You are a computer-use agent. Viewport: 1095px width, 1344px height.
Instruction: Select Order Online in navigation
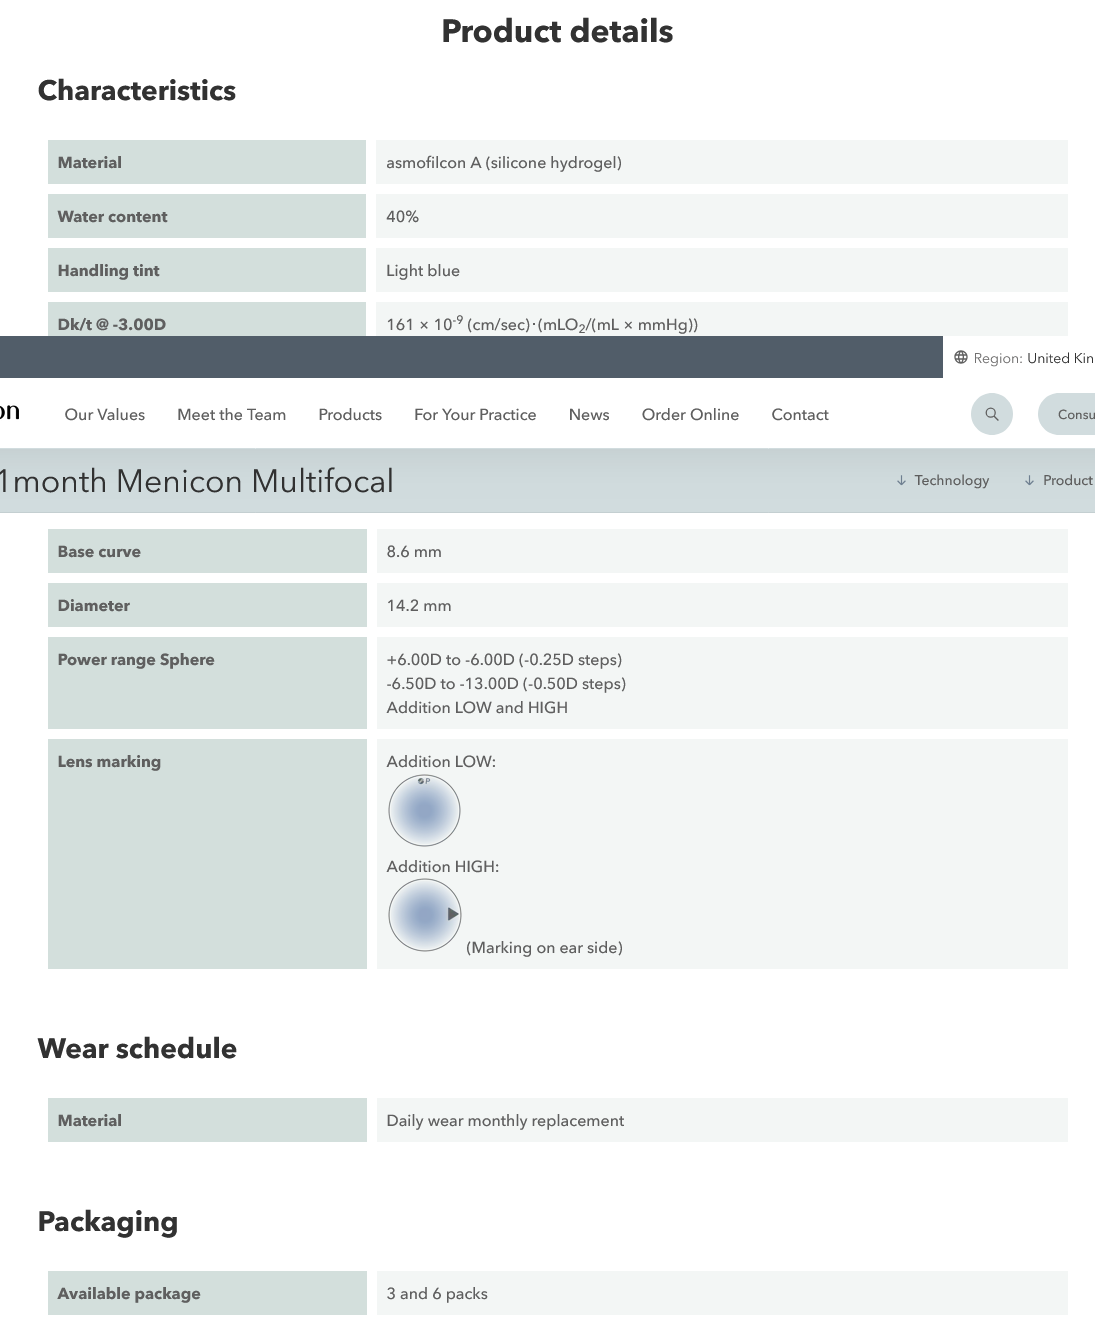(x=690, y=415)
